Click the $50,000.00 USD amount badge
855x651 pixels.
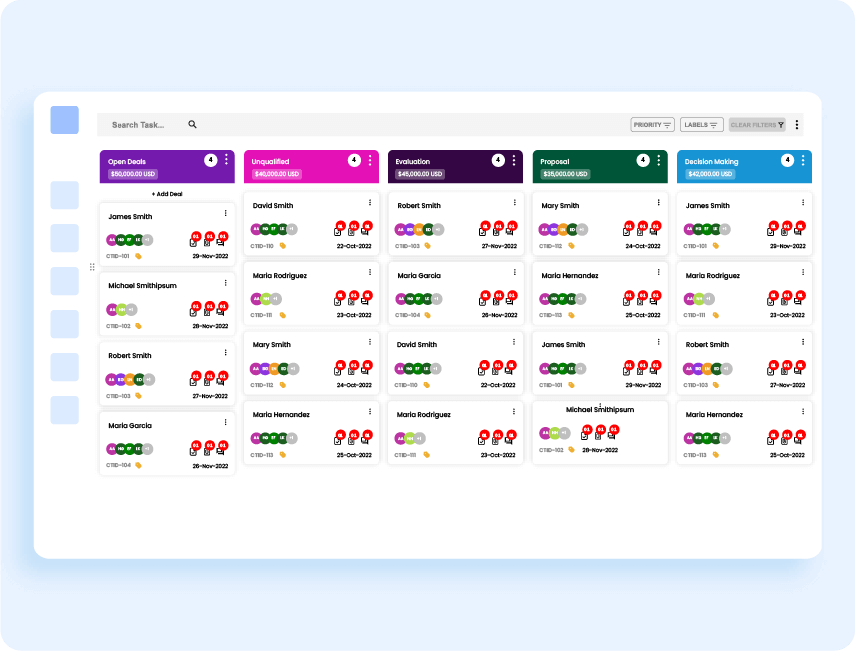coord(133,174)
